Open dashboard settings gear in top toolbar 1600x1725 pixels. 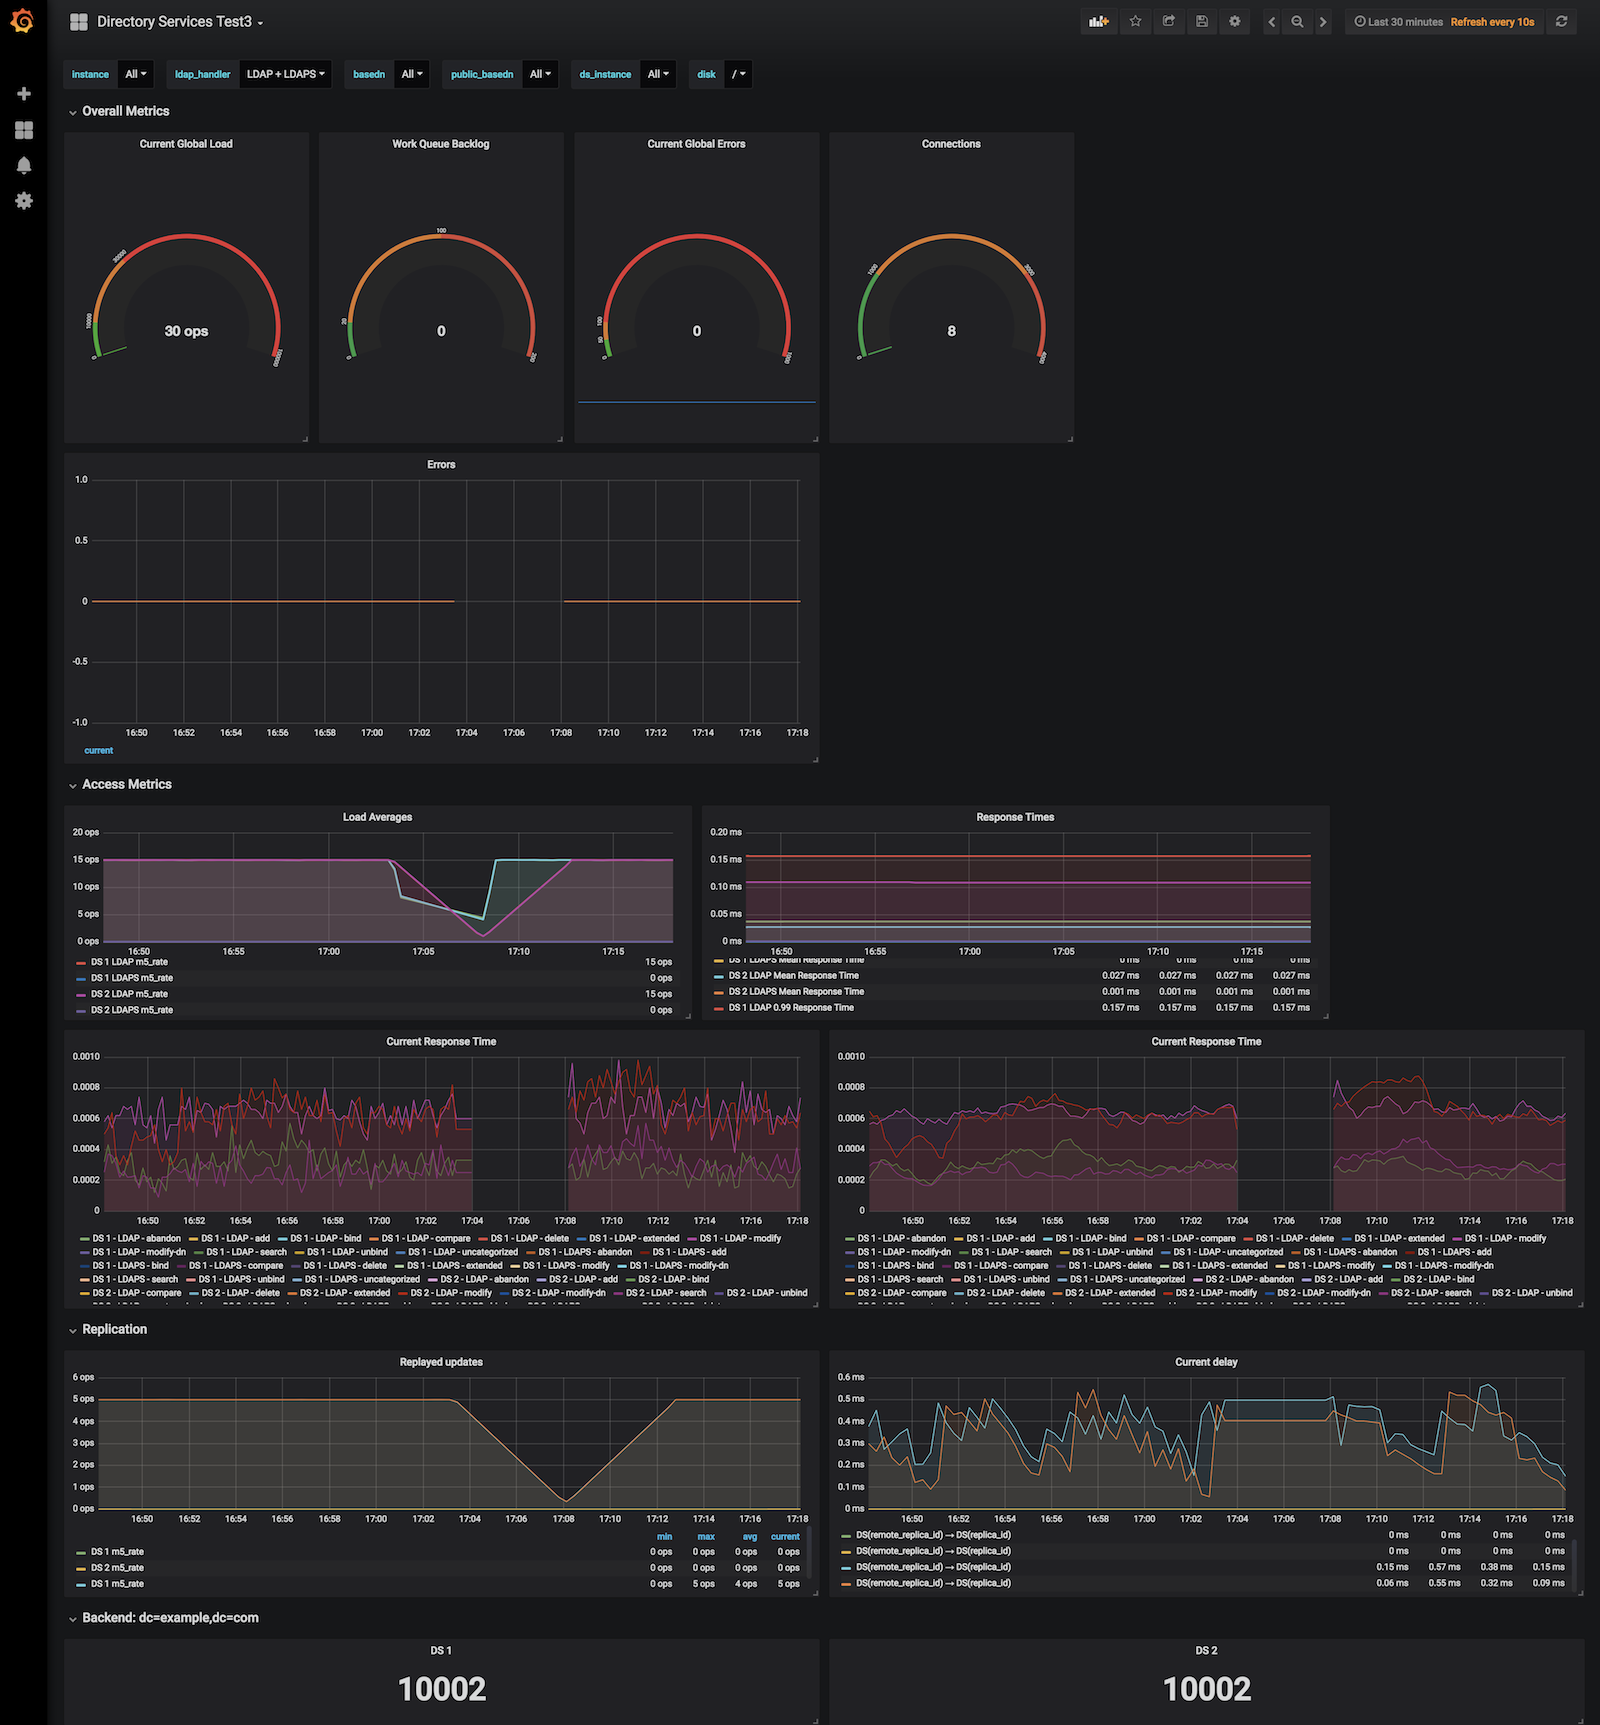coord(1235,21)
